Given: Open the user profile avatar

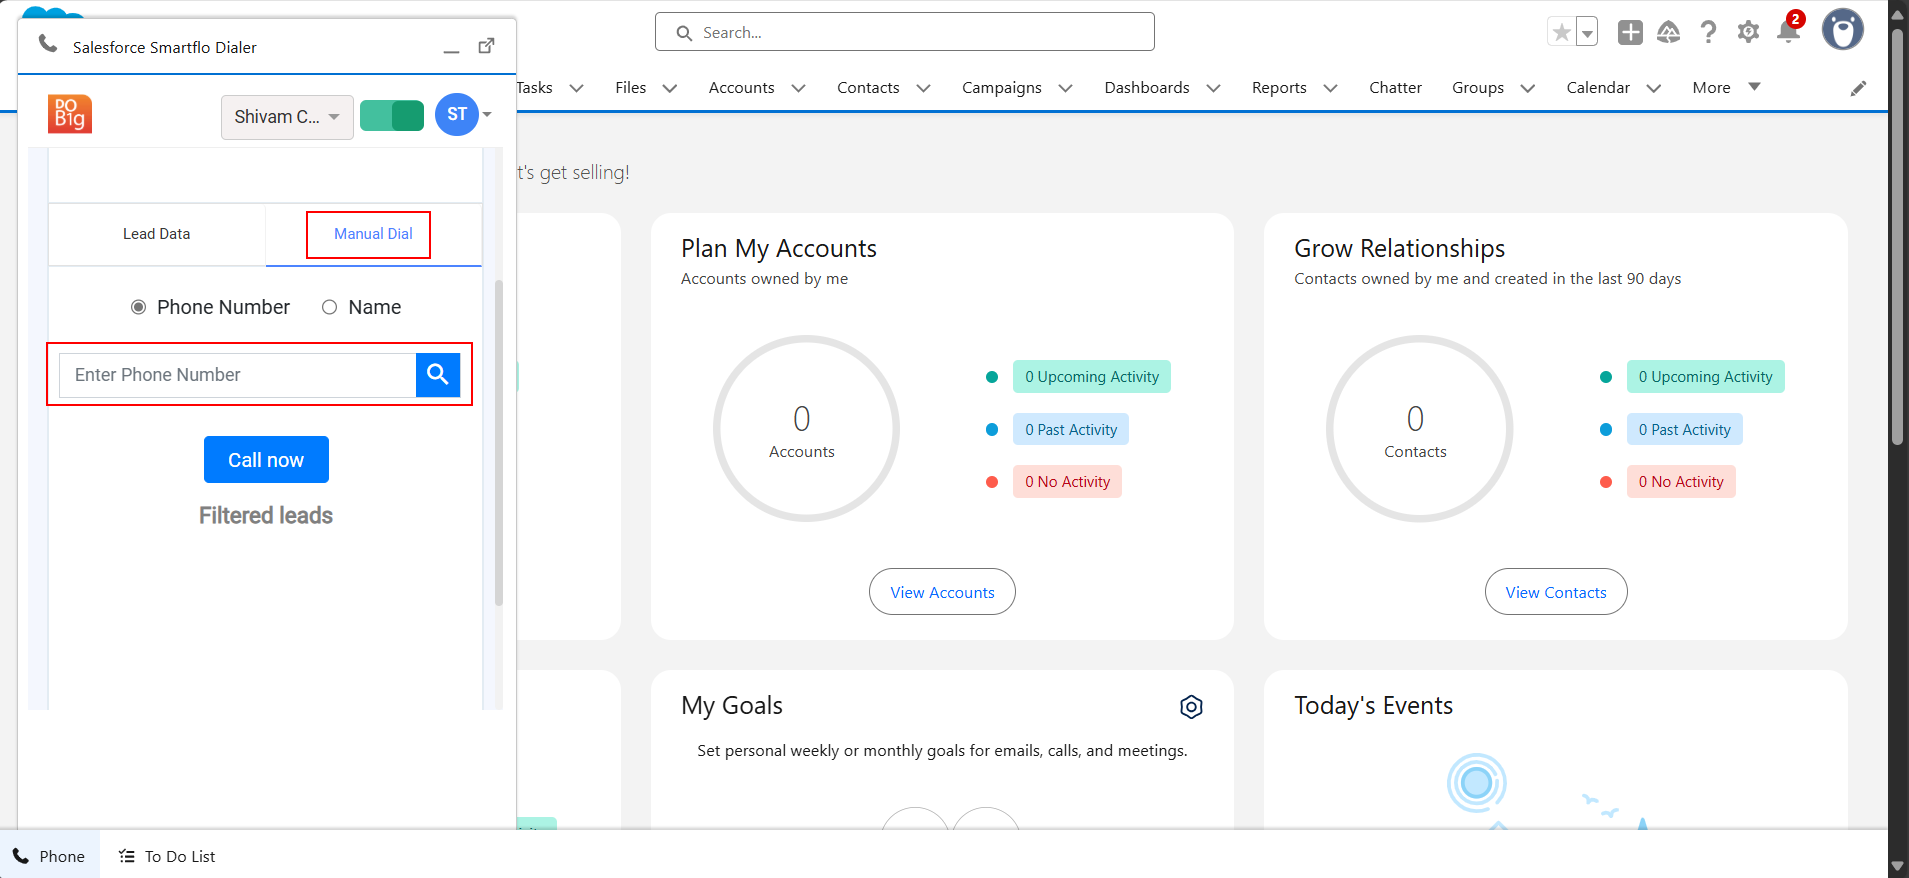Looking at the screenshot, I should click(x=1842, y=30).
